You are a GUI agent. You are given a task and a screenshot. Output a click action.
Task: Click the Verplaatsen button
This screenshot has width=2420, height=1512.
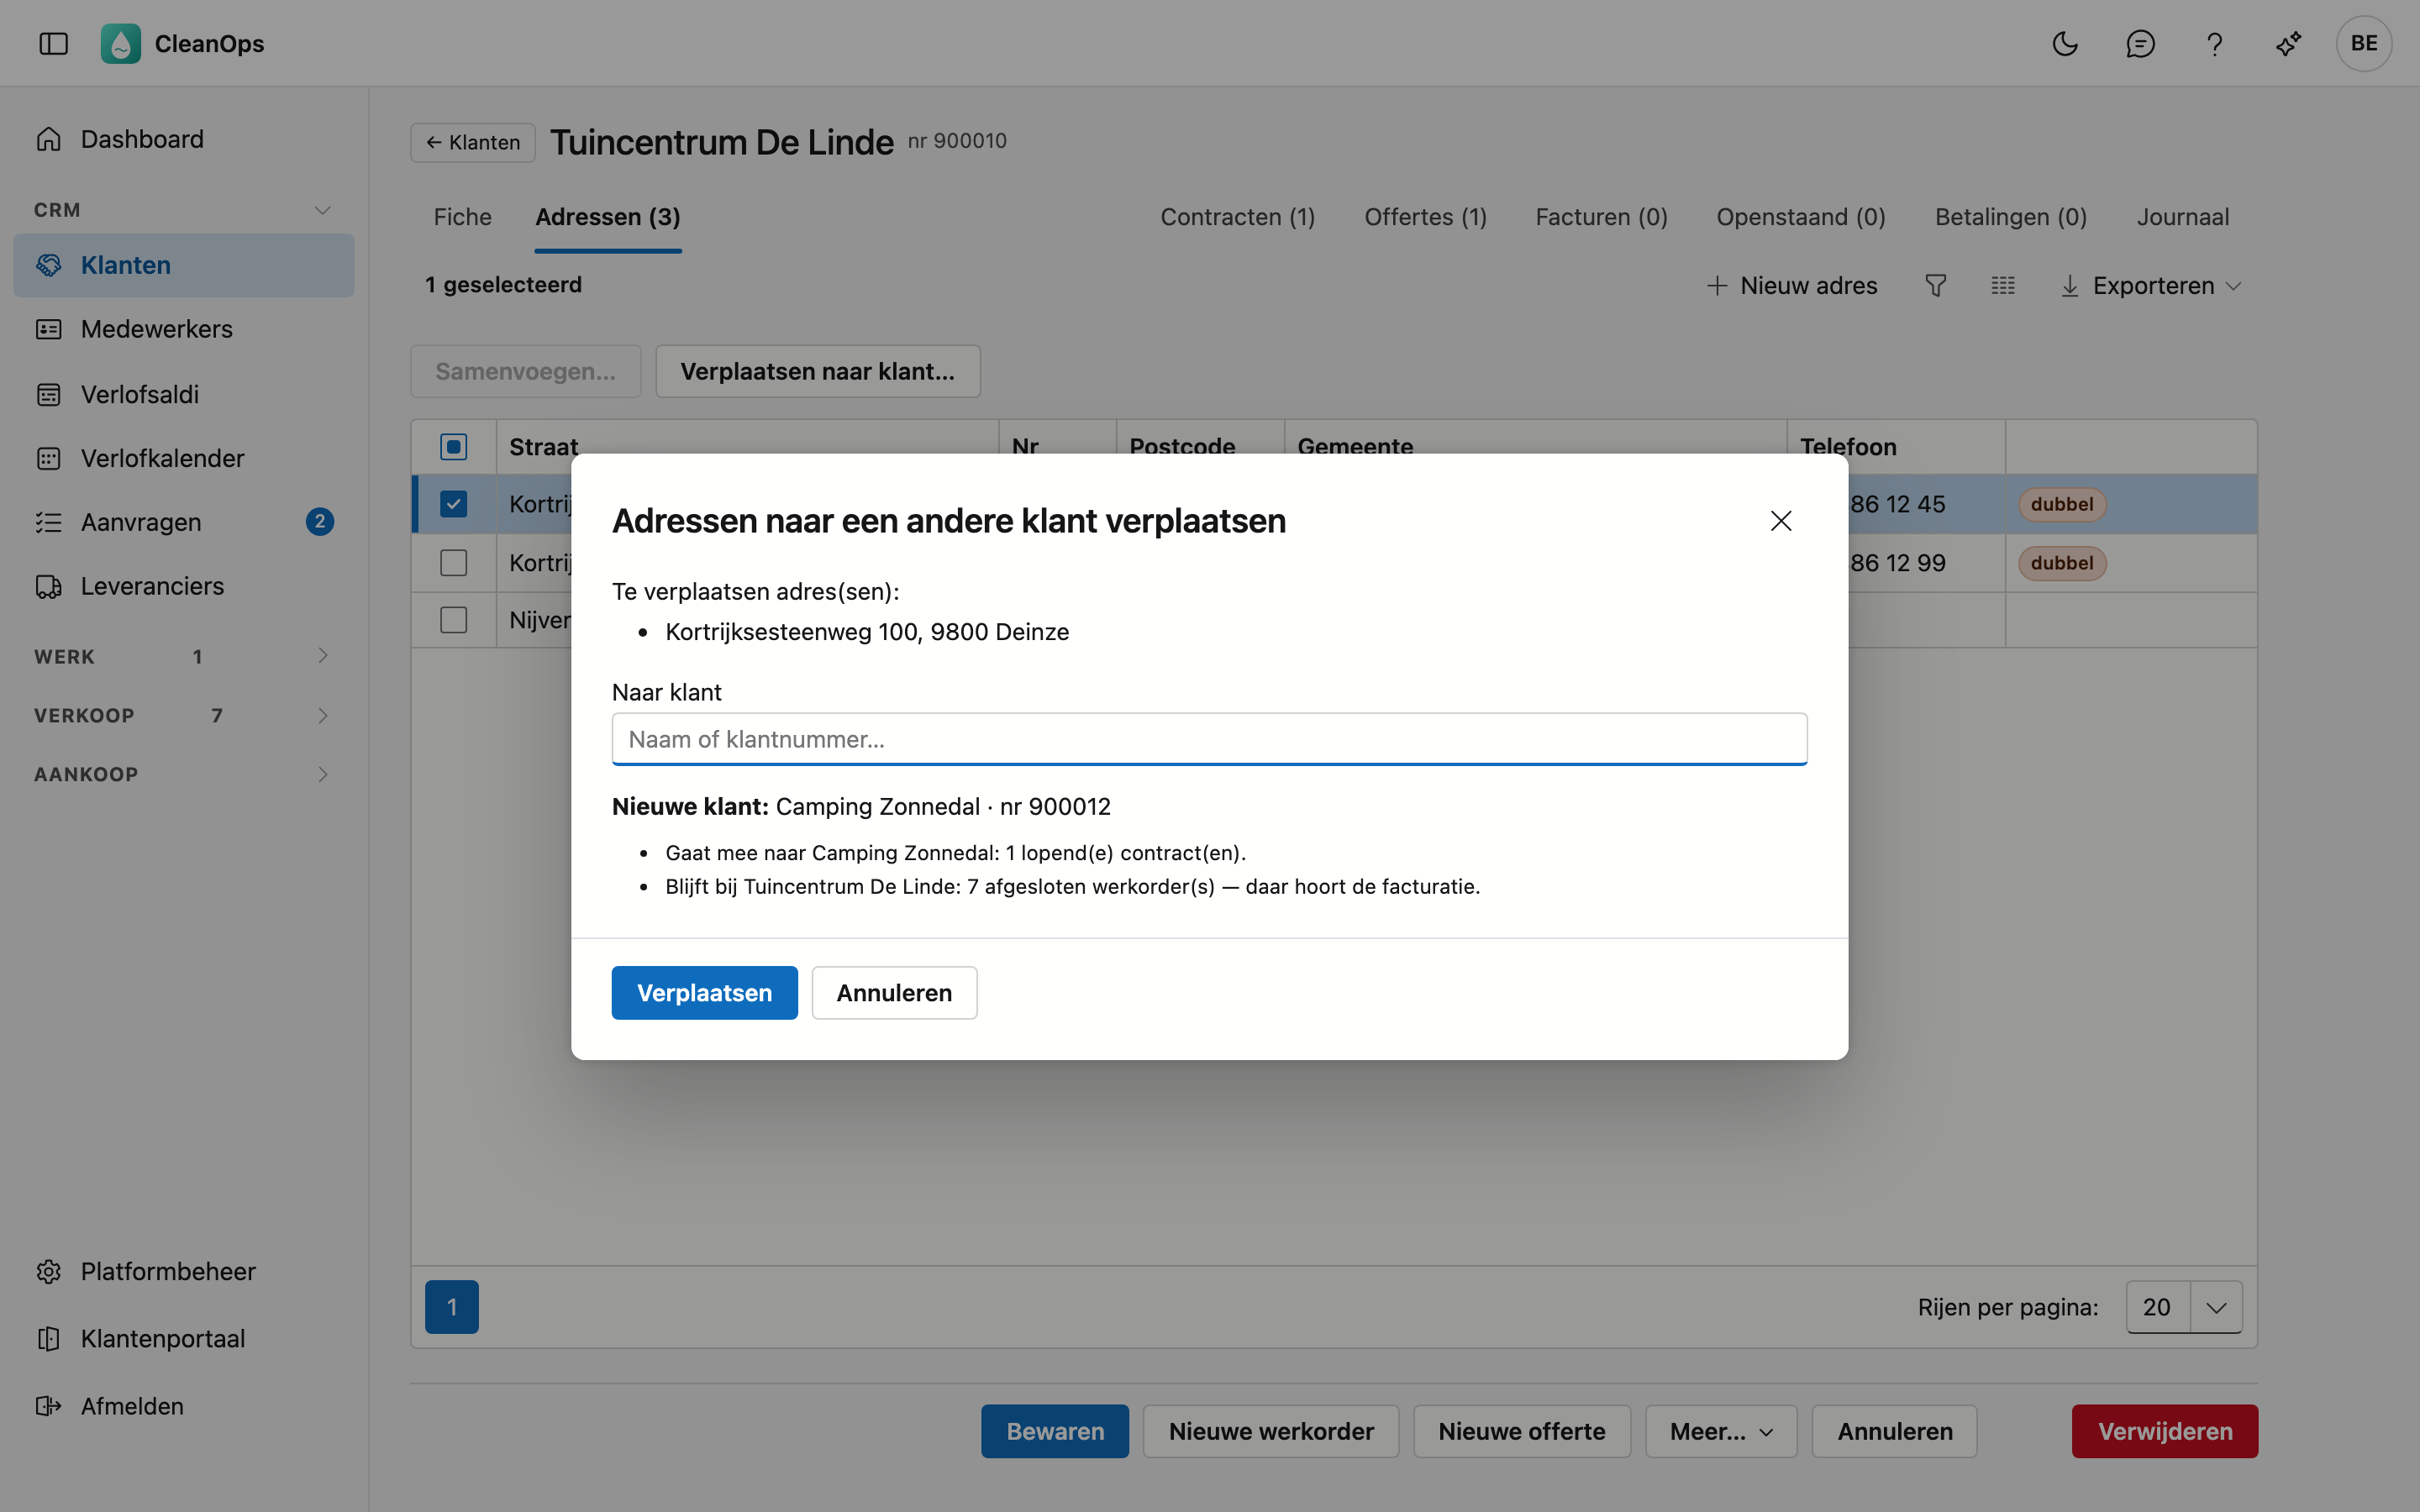pyautogui.click(x=704, y=993)
